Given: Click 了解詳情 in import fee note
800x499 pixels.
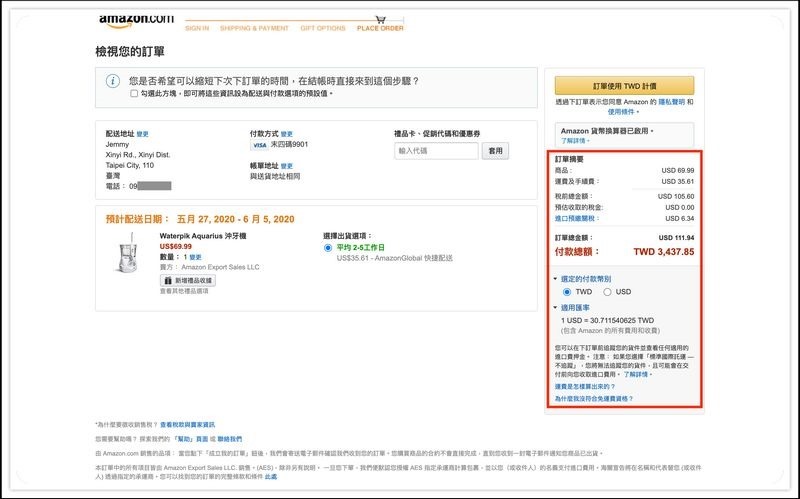Looking at the screenshot, I should [x=636, y=375].
